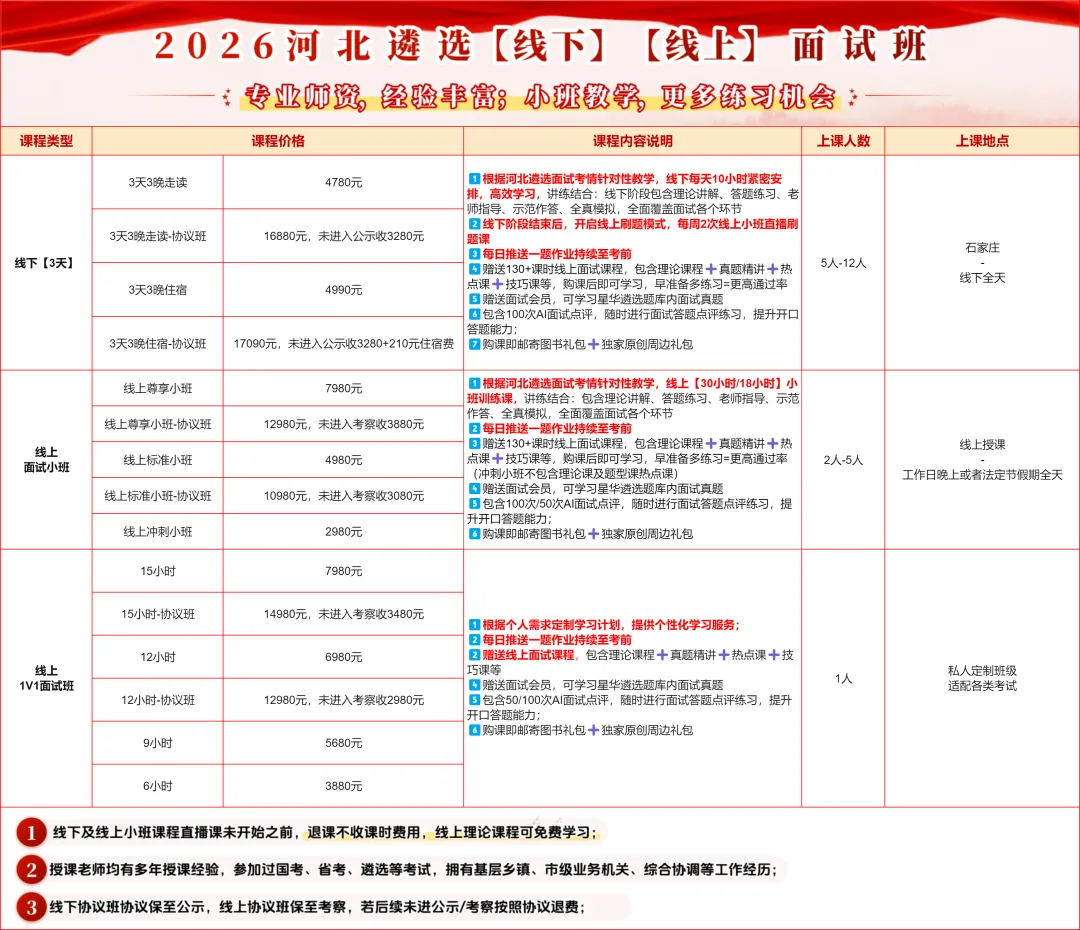The height and width of the screenshot is (930, 1080).
Task: Click blue badge 6 about AI面试点评
Action: coord(474,313)
